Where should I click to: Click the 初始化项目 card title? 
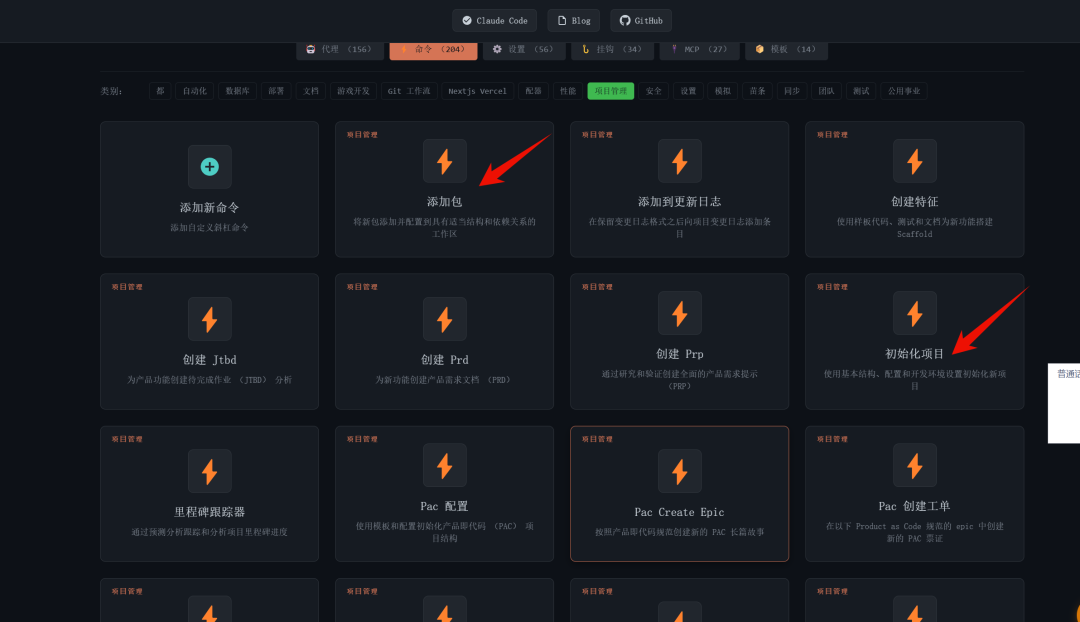pyautogui.click(x=915, y=354)
